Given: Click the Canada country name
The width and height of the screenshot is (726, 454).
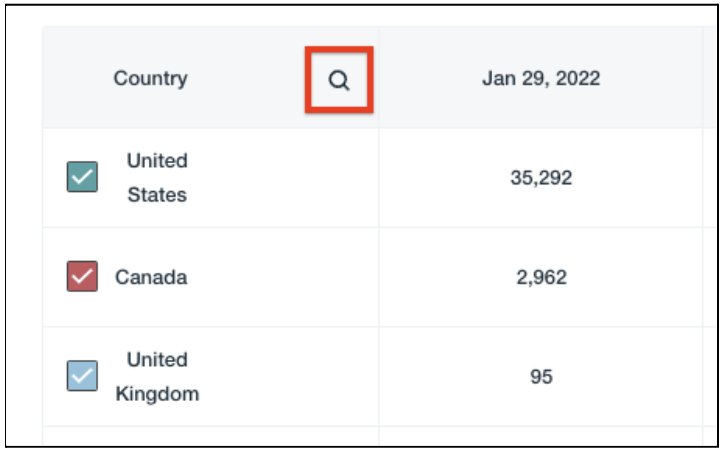Looking at the screenshot, I should 151,277.
